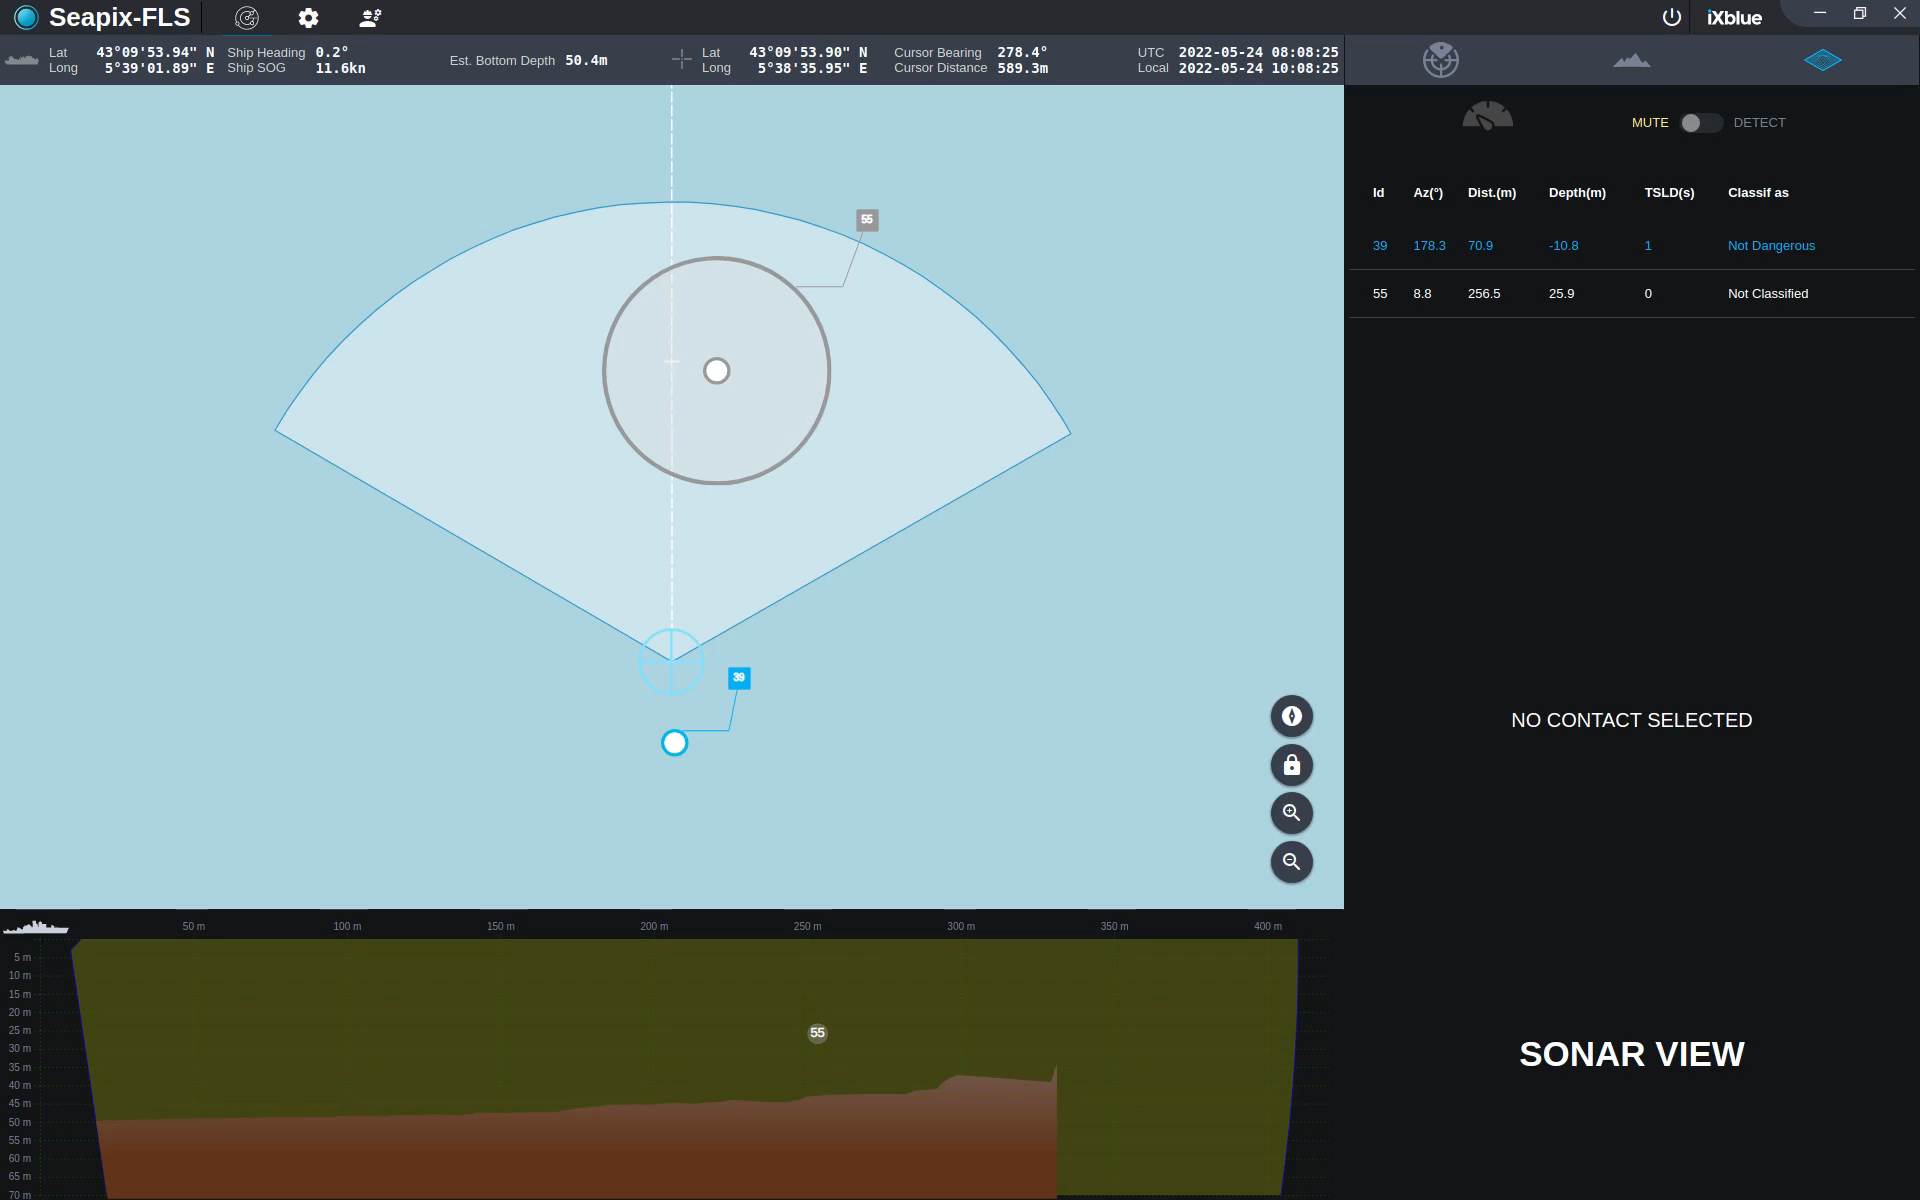Click Est. Bottom Depth value 50.4m
This screenshot has height=1200, width=1920.
click(586, 61)
